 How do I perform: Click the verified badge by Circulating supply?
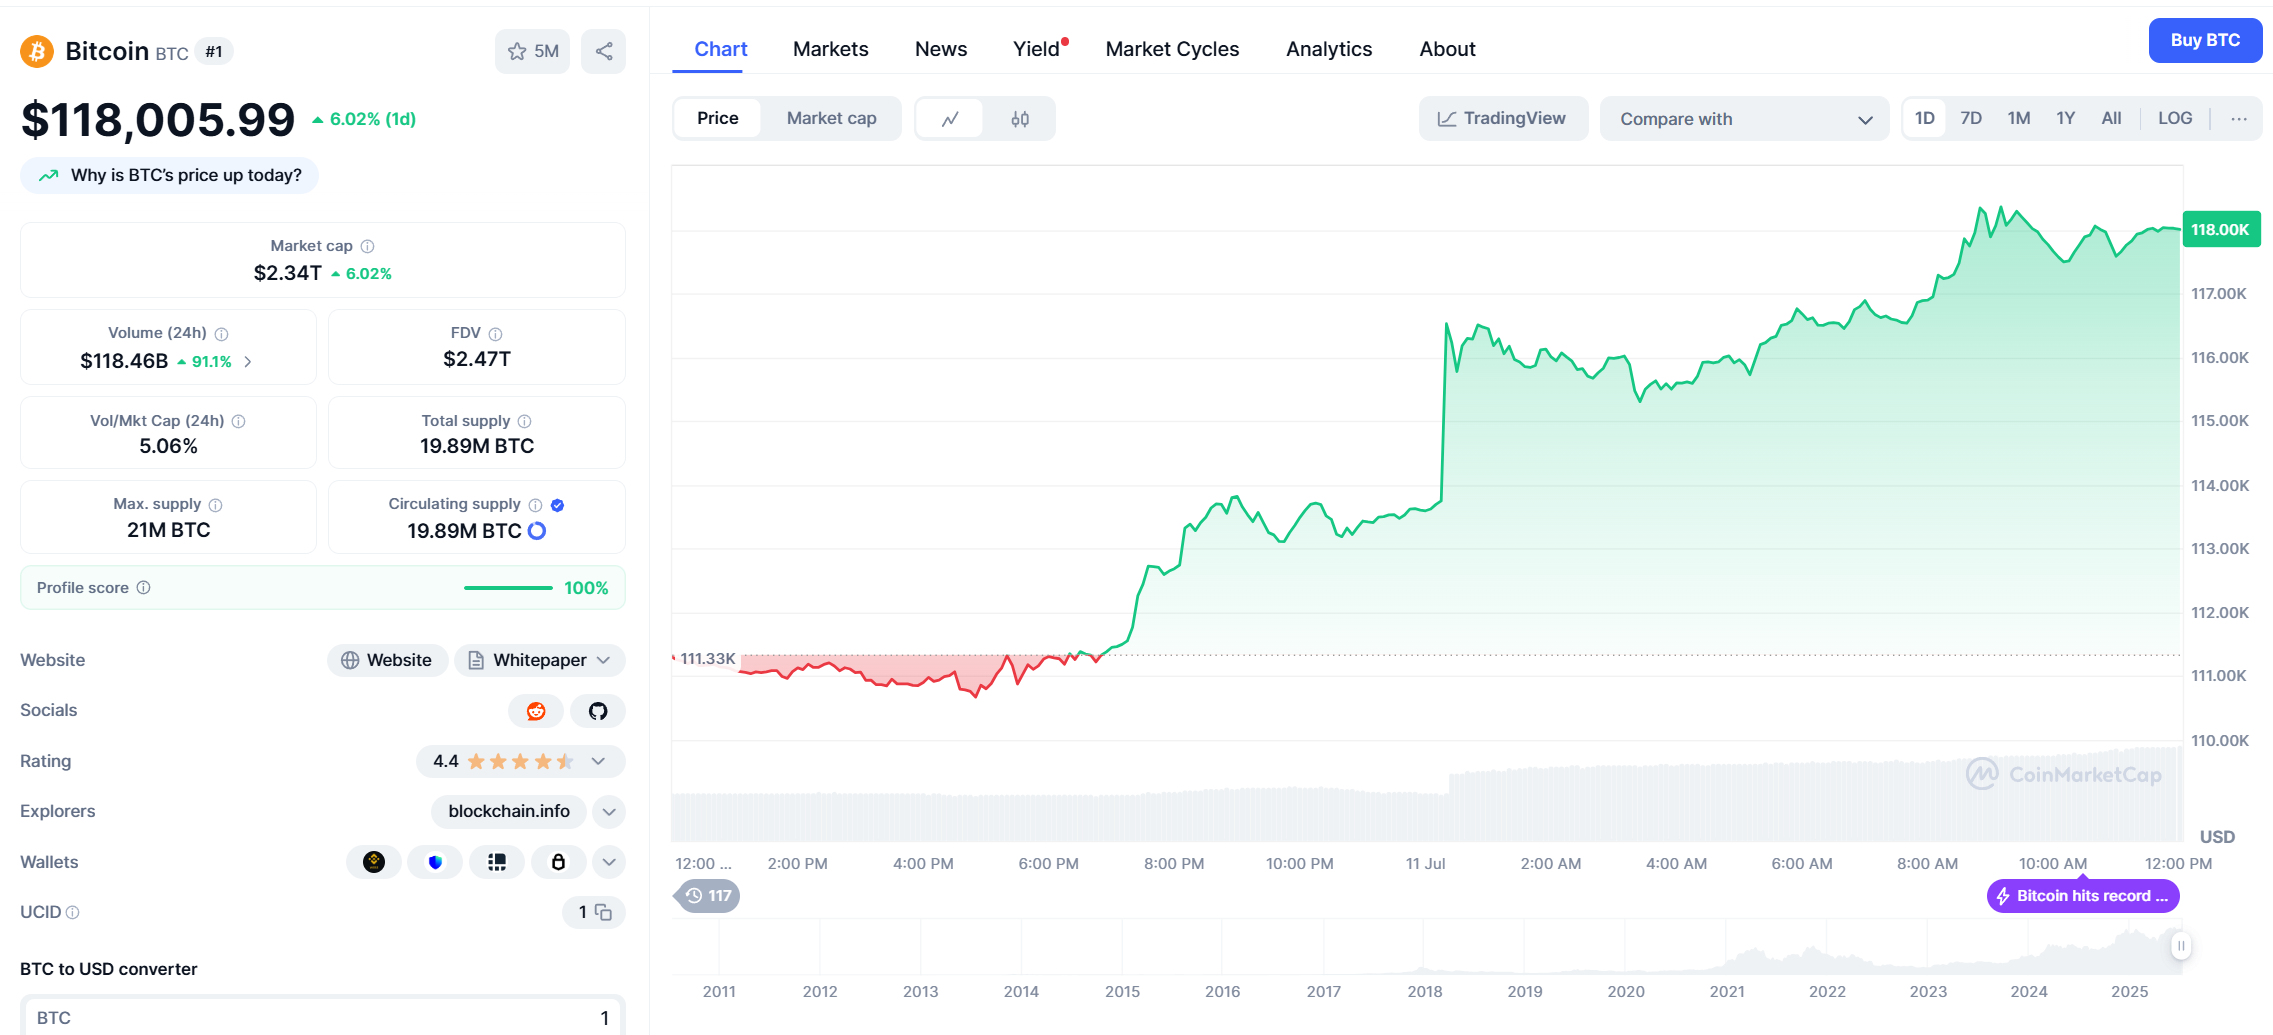pos(558,505)
